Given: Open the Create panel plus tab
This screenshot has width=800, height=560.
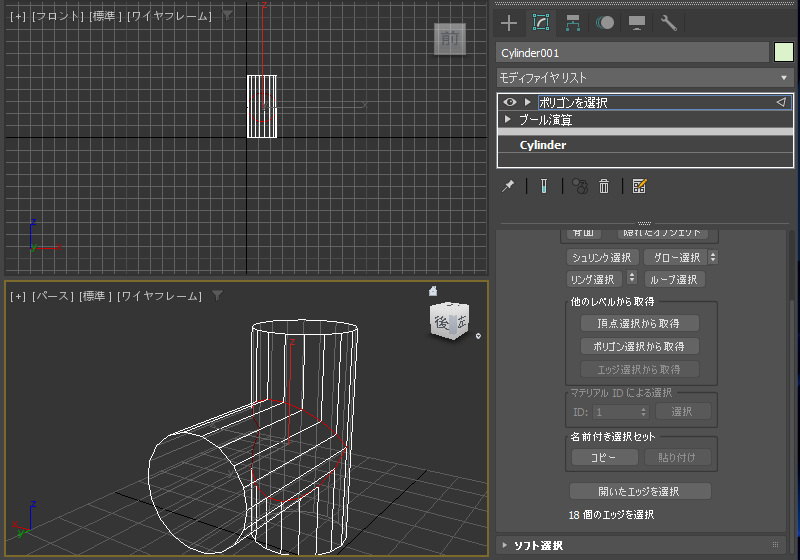Looking at the screenshot, I should (x=509, y=23).
